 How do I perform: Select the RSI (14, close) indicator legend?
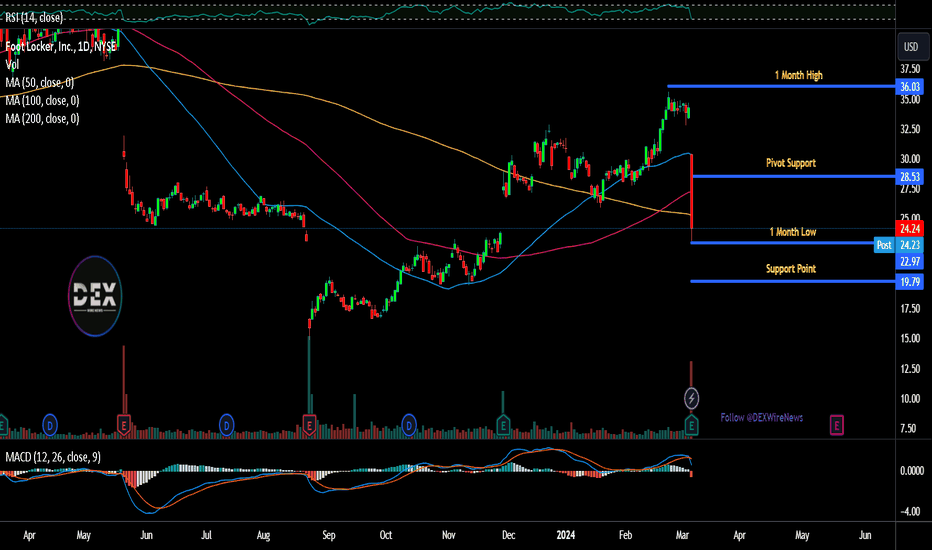34,17
